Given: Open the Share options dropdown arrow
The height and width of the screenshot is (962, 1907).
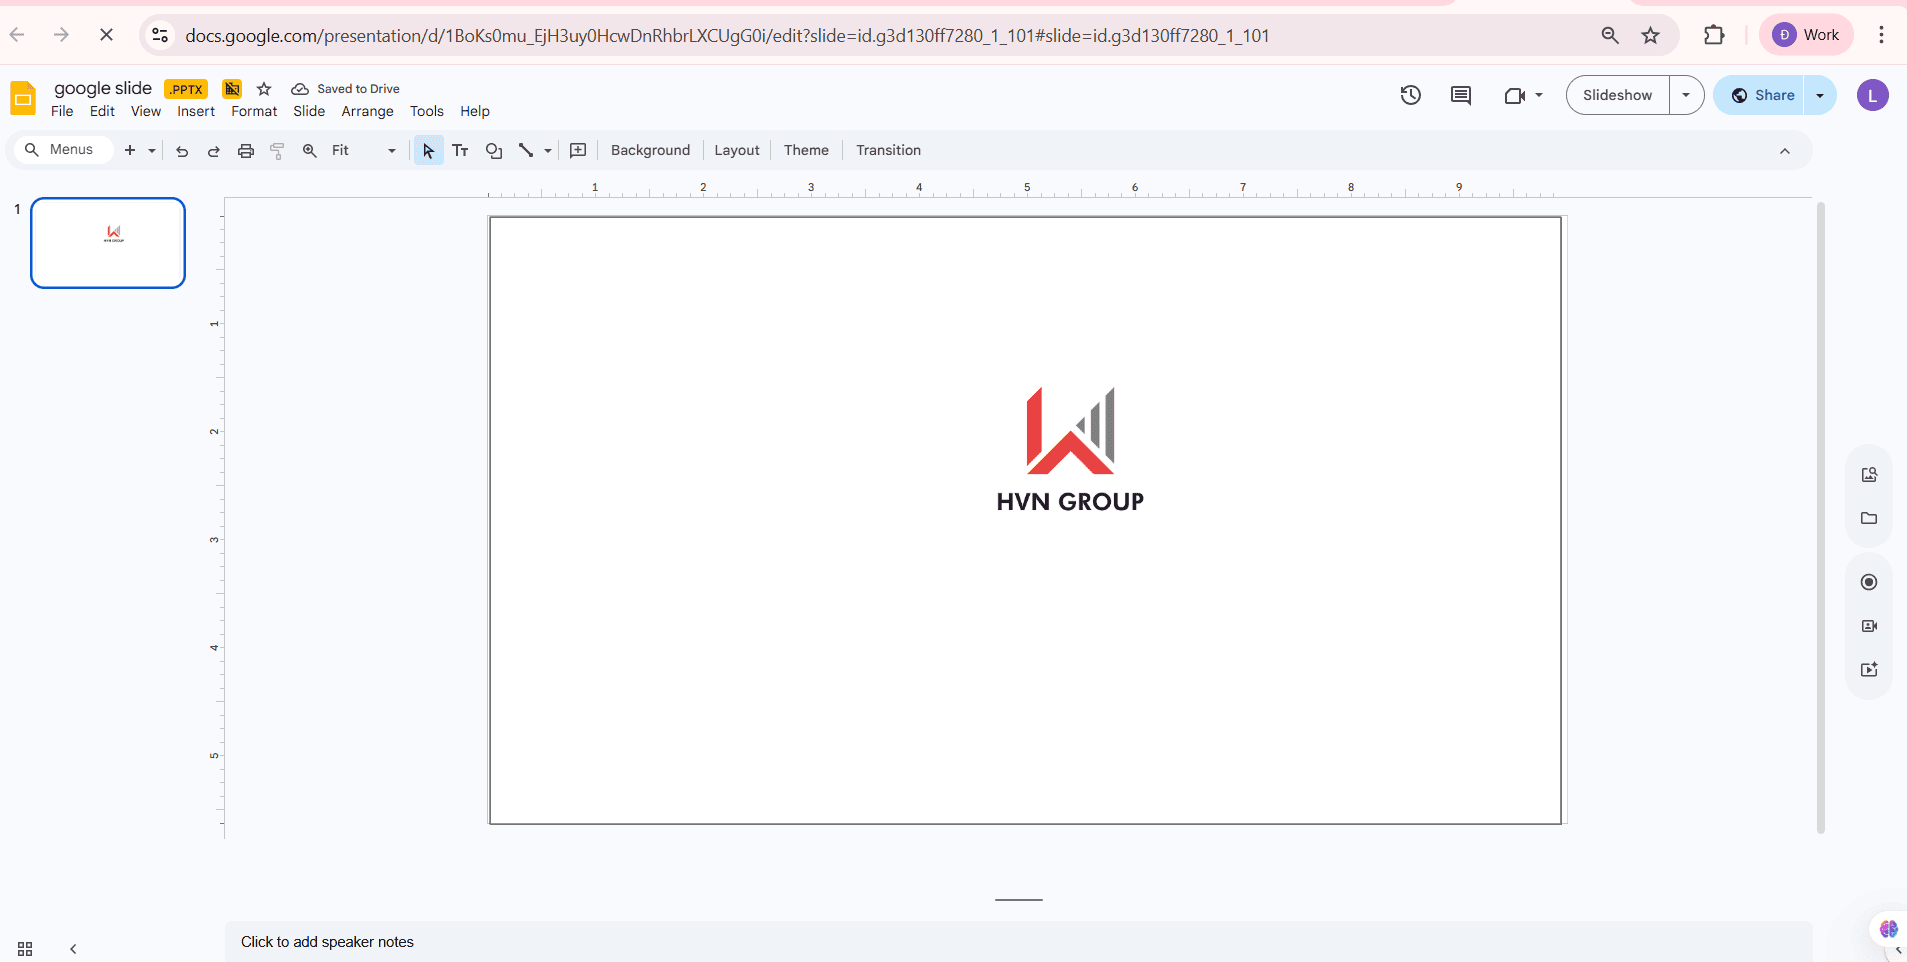Looking at the screenshot, I should [1820, 95].
